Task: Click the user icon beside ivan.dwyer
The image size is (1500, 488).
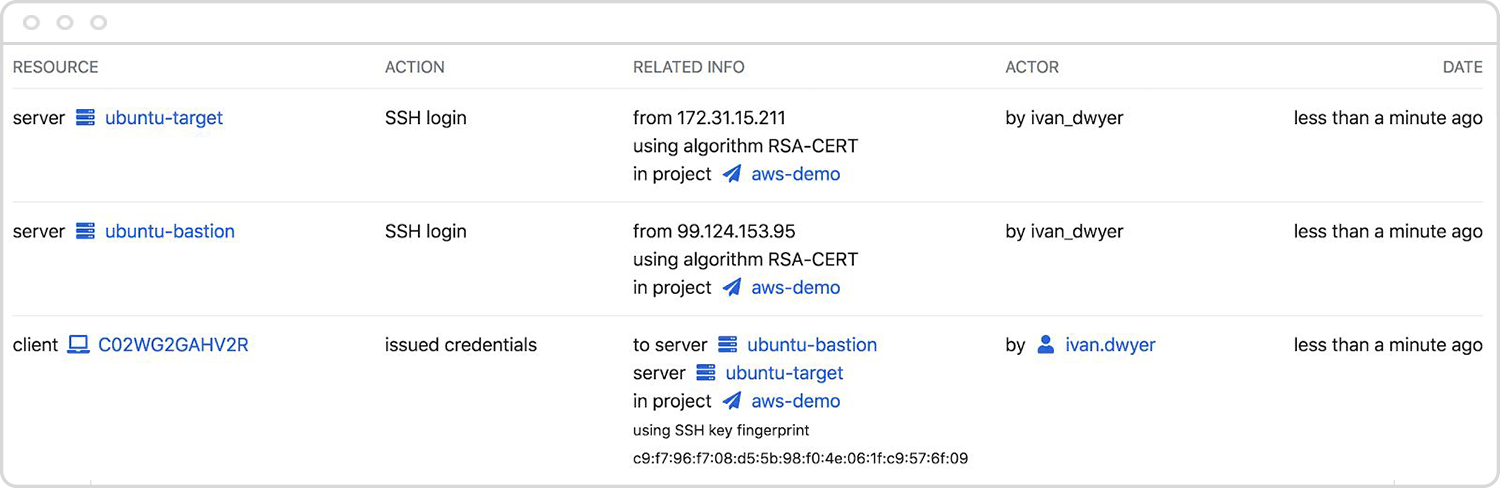Action: point(1046,345)
